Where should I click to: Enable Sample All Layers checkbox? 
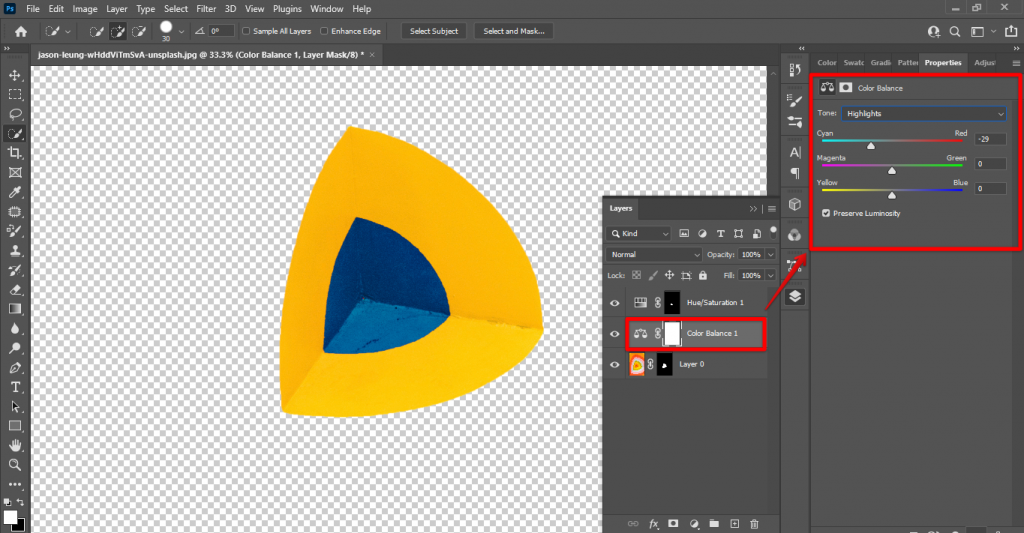click(x=246, y=31)
